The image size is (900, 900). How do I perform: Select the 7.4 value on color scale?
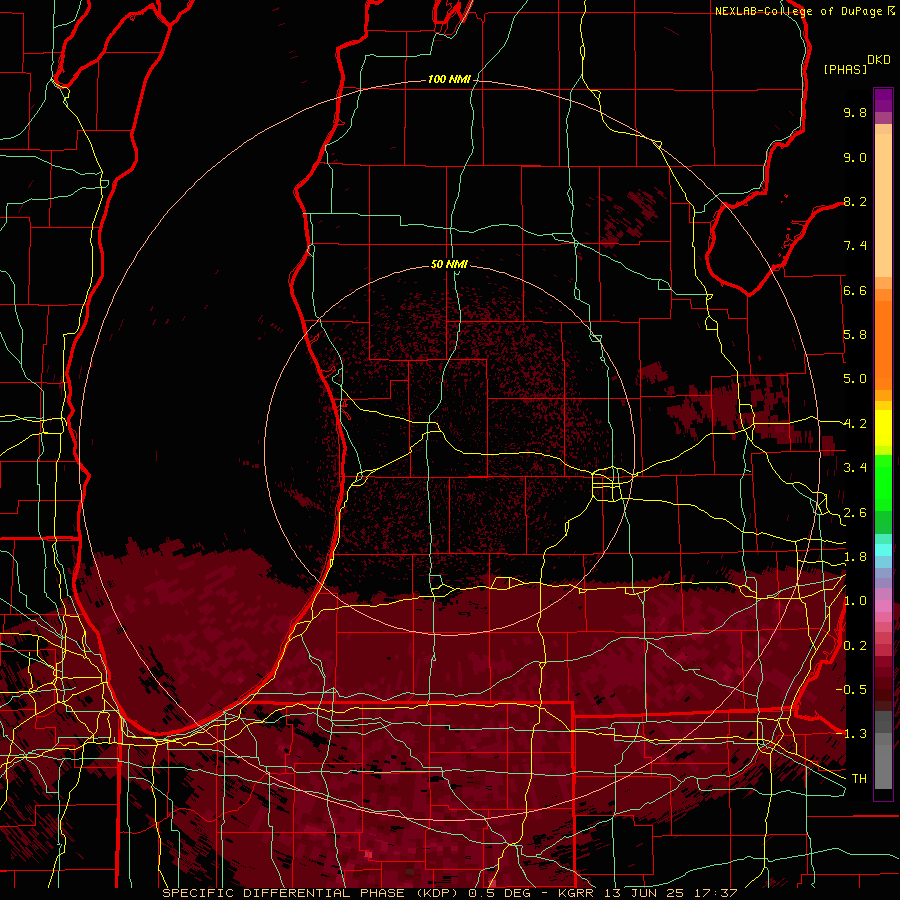pyautogui.click(x=855, y=246)
